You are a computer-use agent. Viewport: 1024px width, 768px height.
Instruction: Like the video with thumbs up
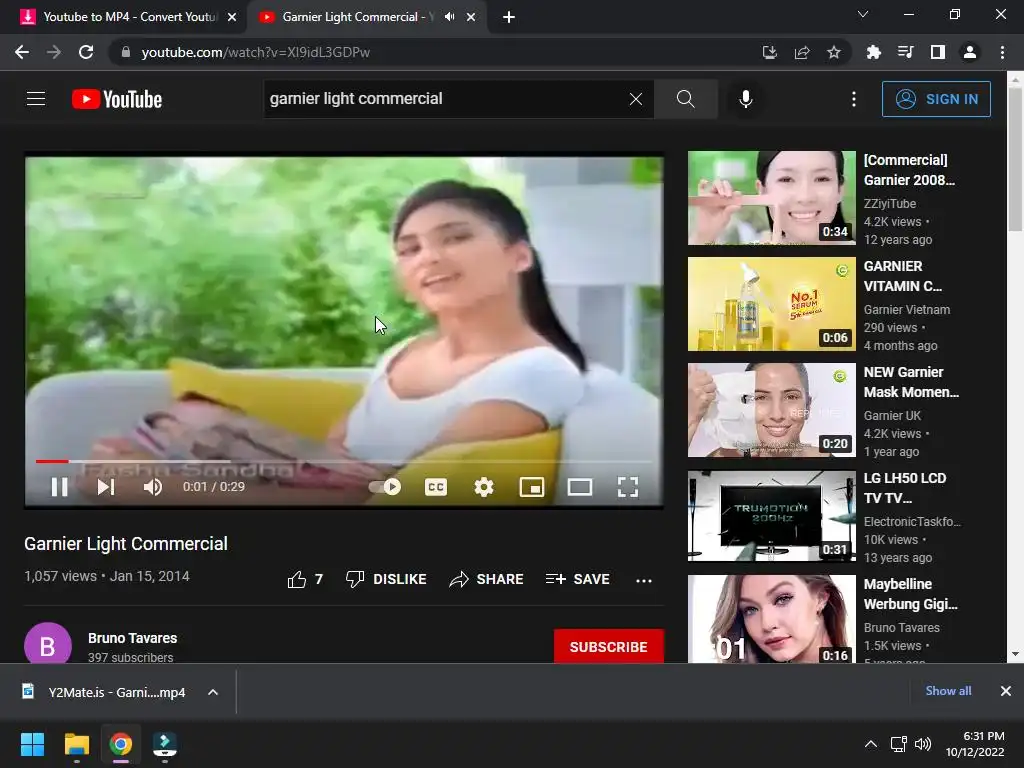(x=305, y=579)
